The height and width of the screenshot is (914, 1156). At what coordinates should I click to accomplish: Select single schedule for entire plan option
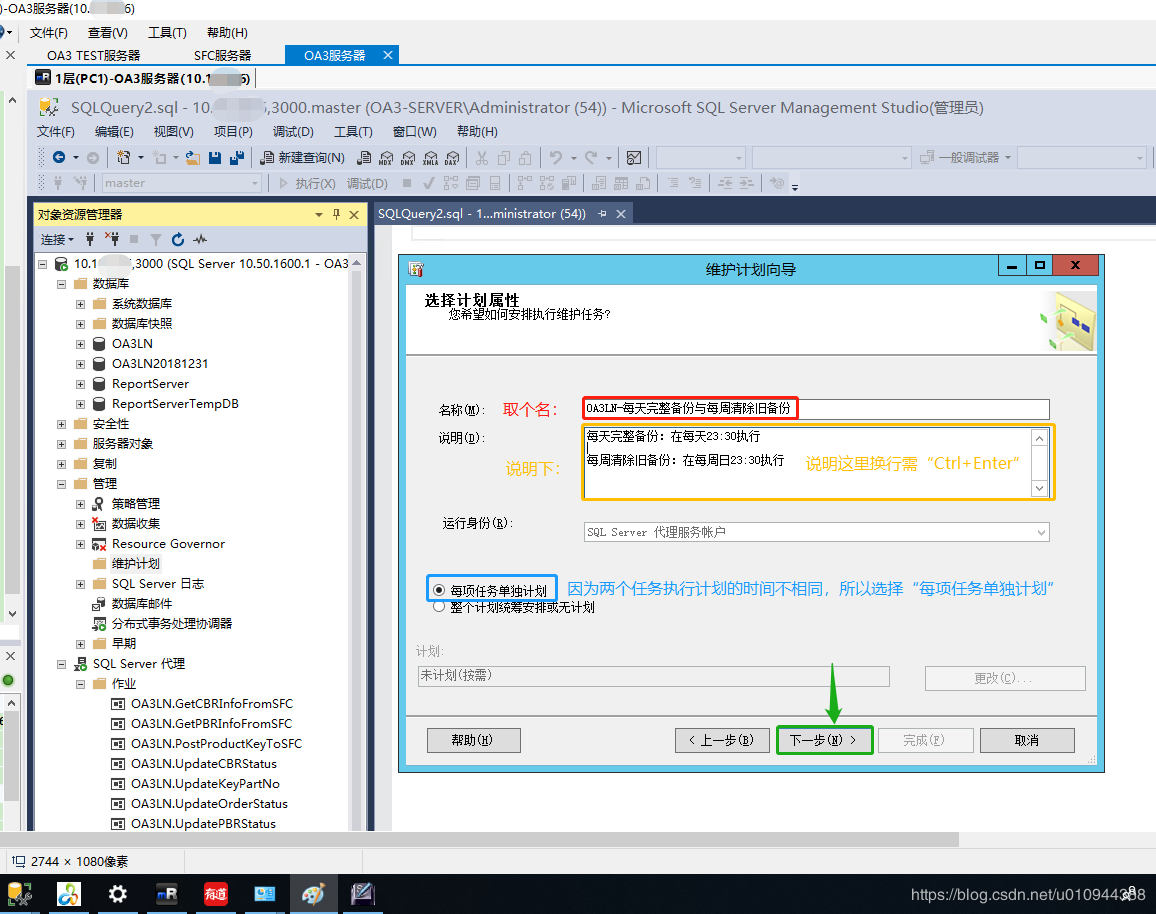click(x=515, y=607)
